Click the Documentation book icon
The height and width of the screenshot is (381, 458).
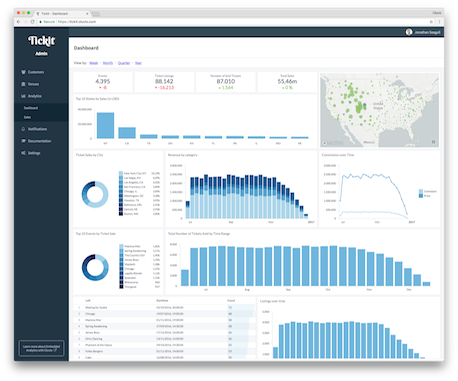click(x=23, y=141)
